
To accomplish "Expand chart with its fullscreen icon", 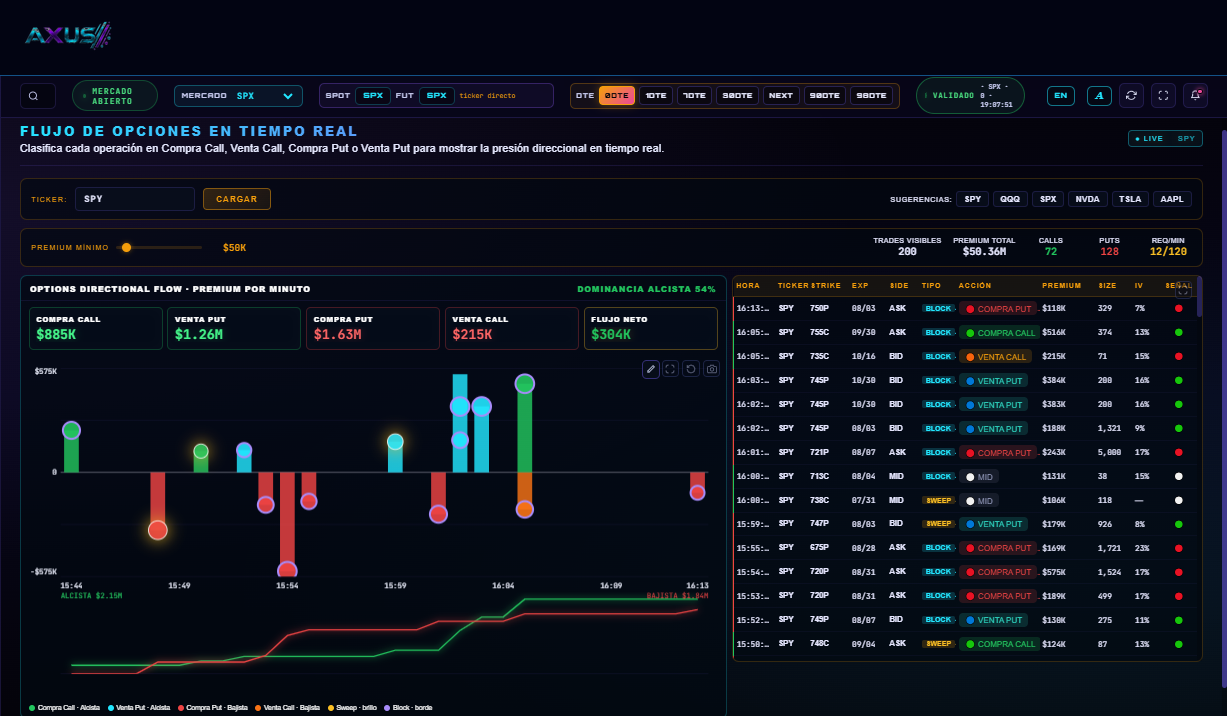I will click(x=671, y=369).
